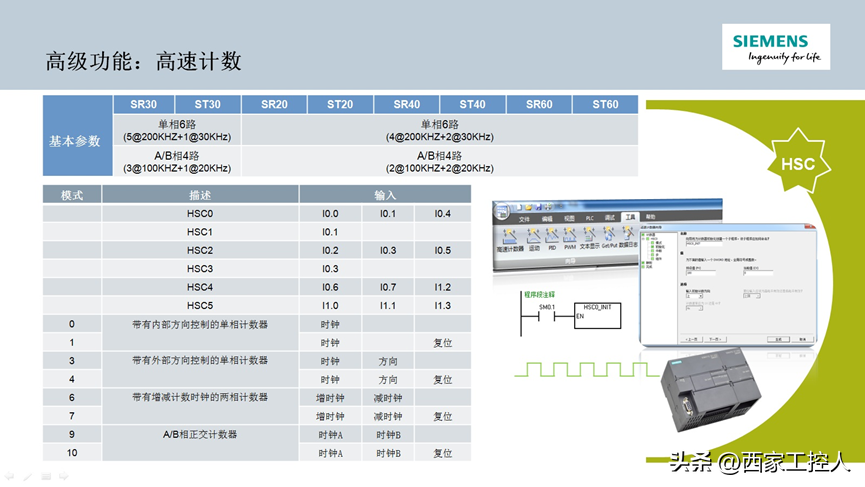This screenshot has width=865, height=487.
Task: Click the SM0.1 contact in ladder
Action: [547, 316]
